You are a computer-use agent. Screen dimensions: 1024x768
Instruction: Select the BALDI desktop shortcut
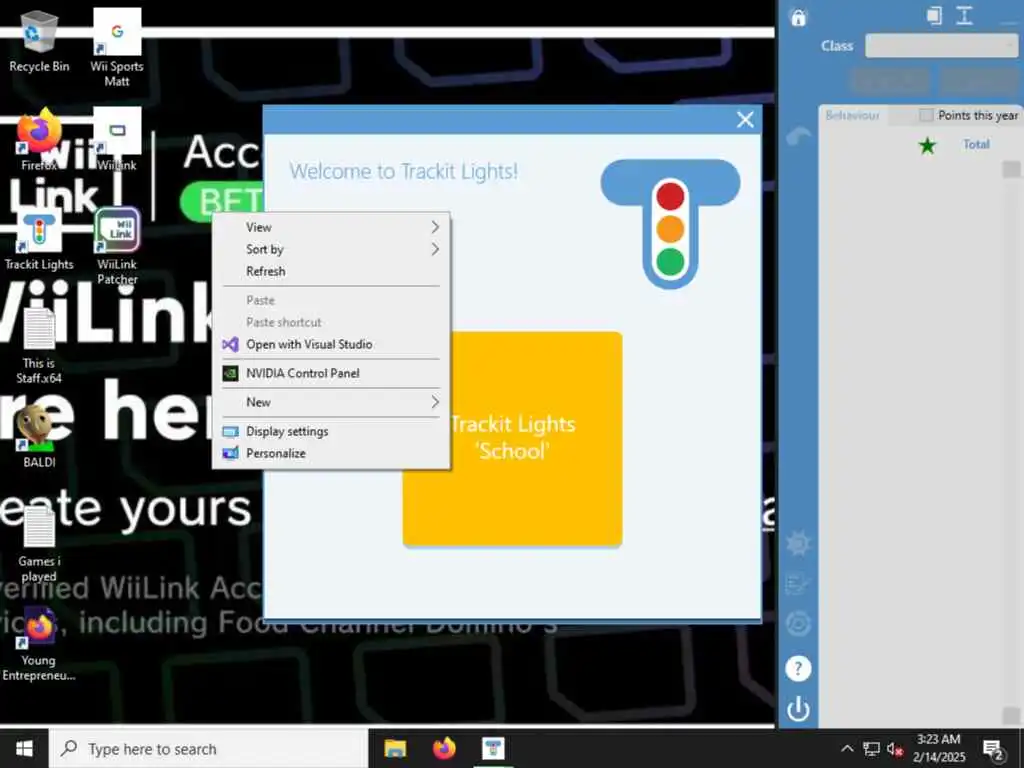pyautogui.click(x=39, y=436)
